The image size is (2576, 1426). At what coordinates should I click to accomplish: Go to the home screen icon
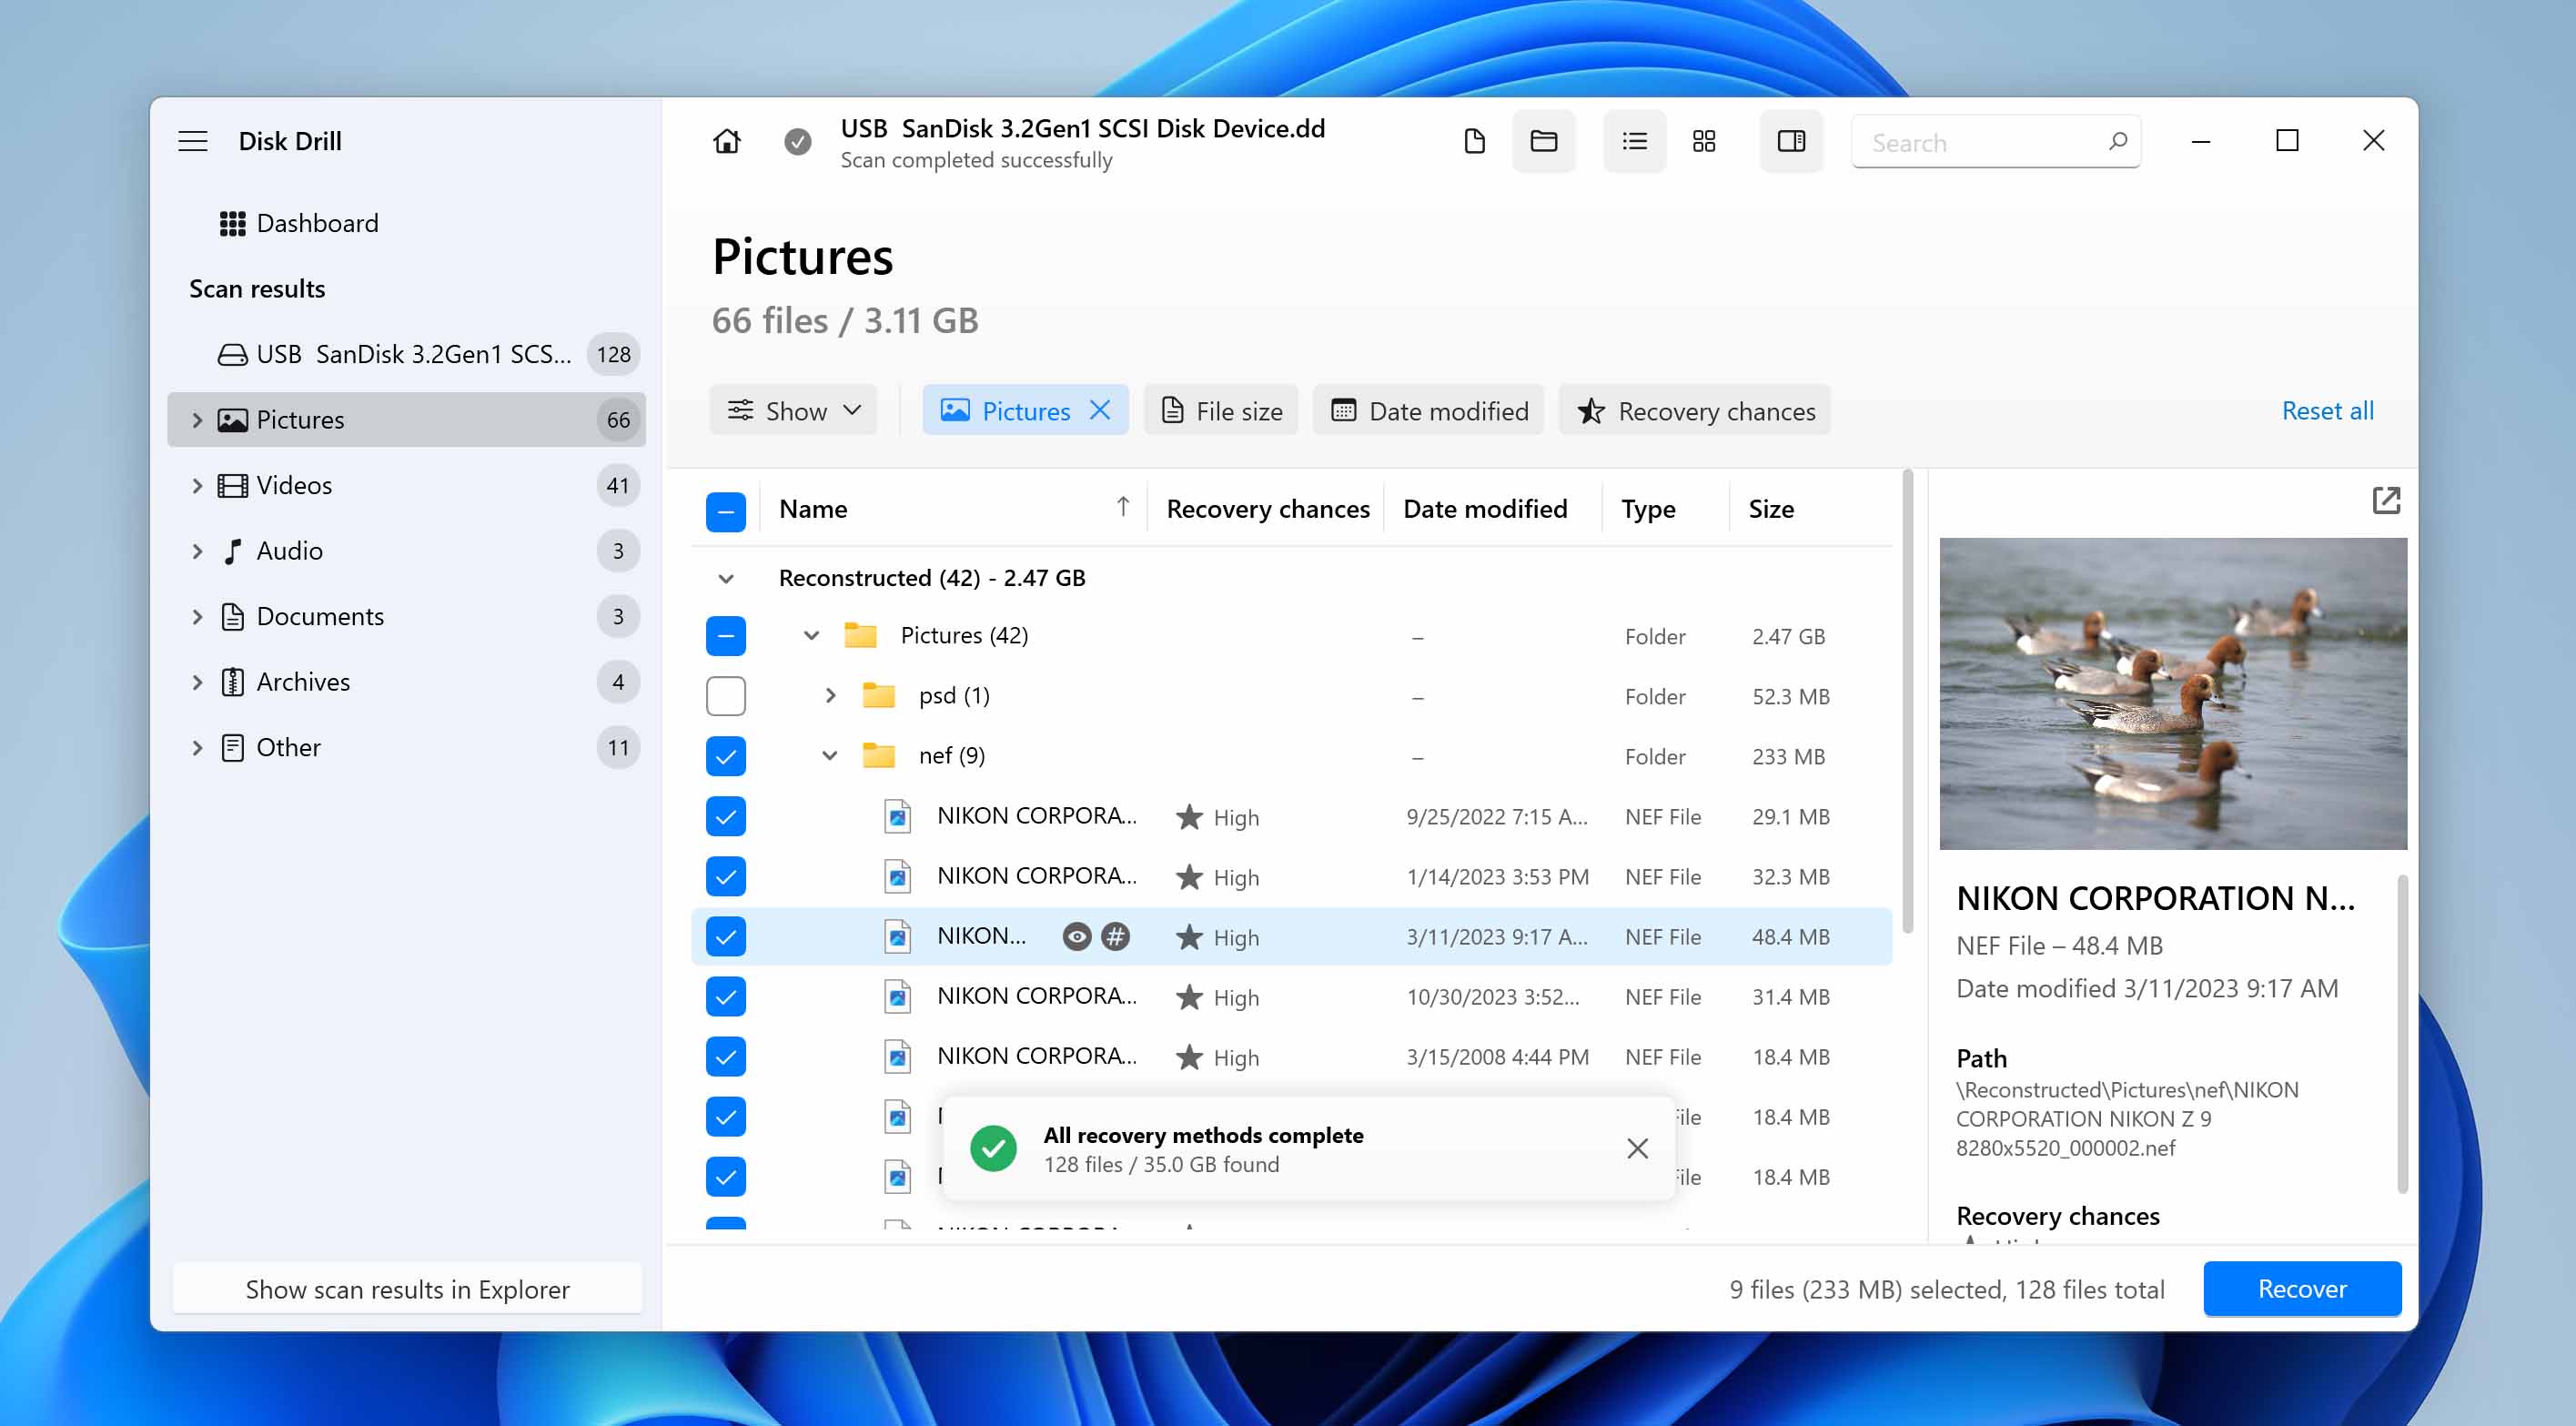[727, 141]
